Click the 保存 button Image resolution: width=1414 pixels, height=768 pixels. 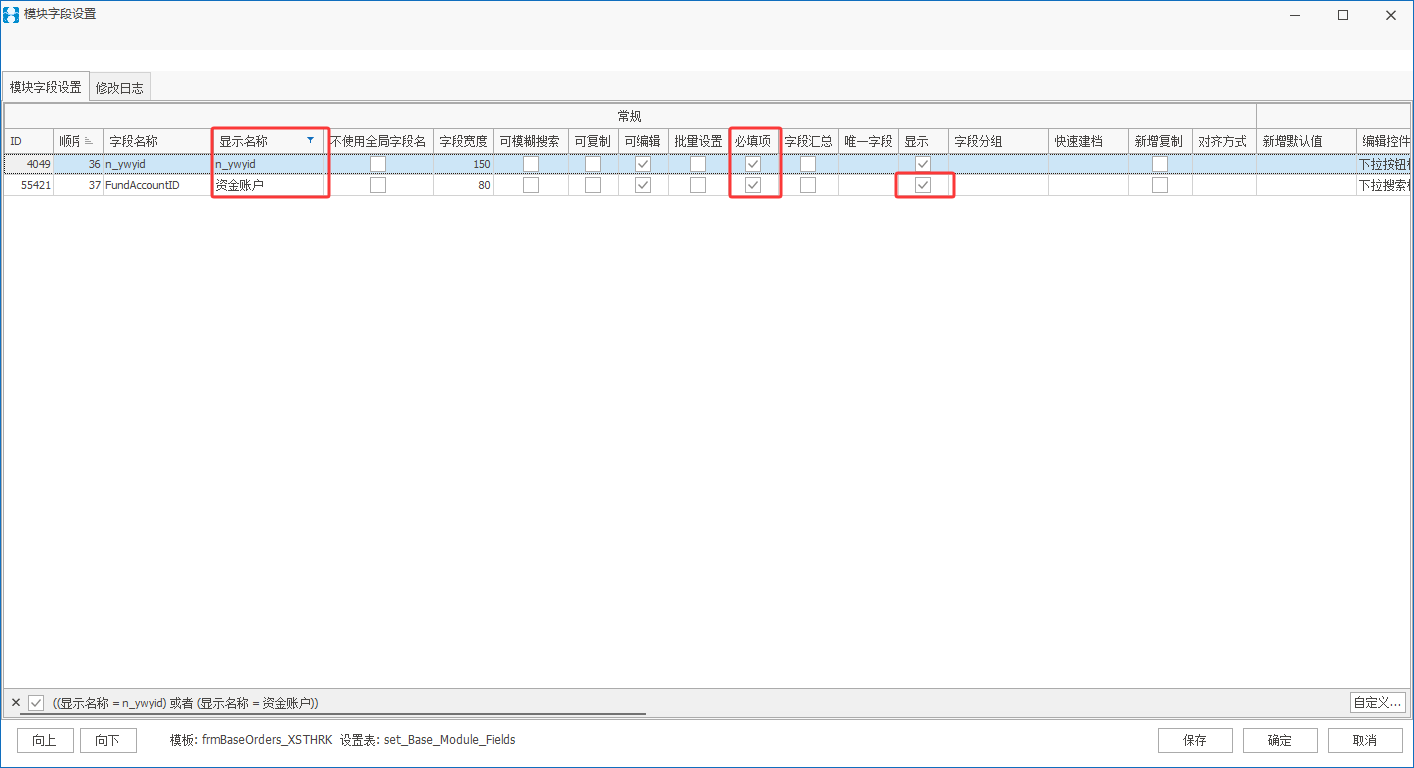1195,741
